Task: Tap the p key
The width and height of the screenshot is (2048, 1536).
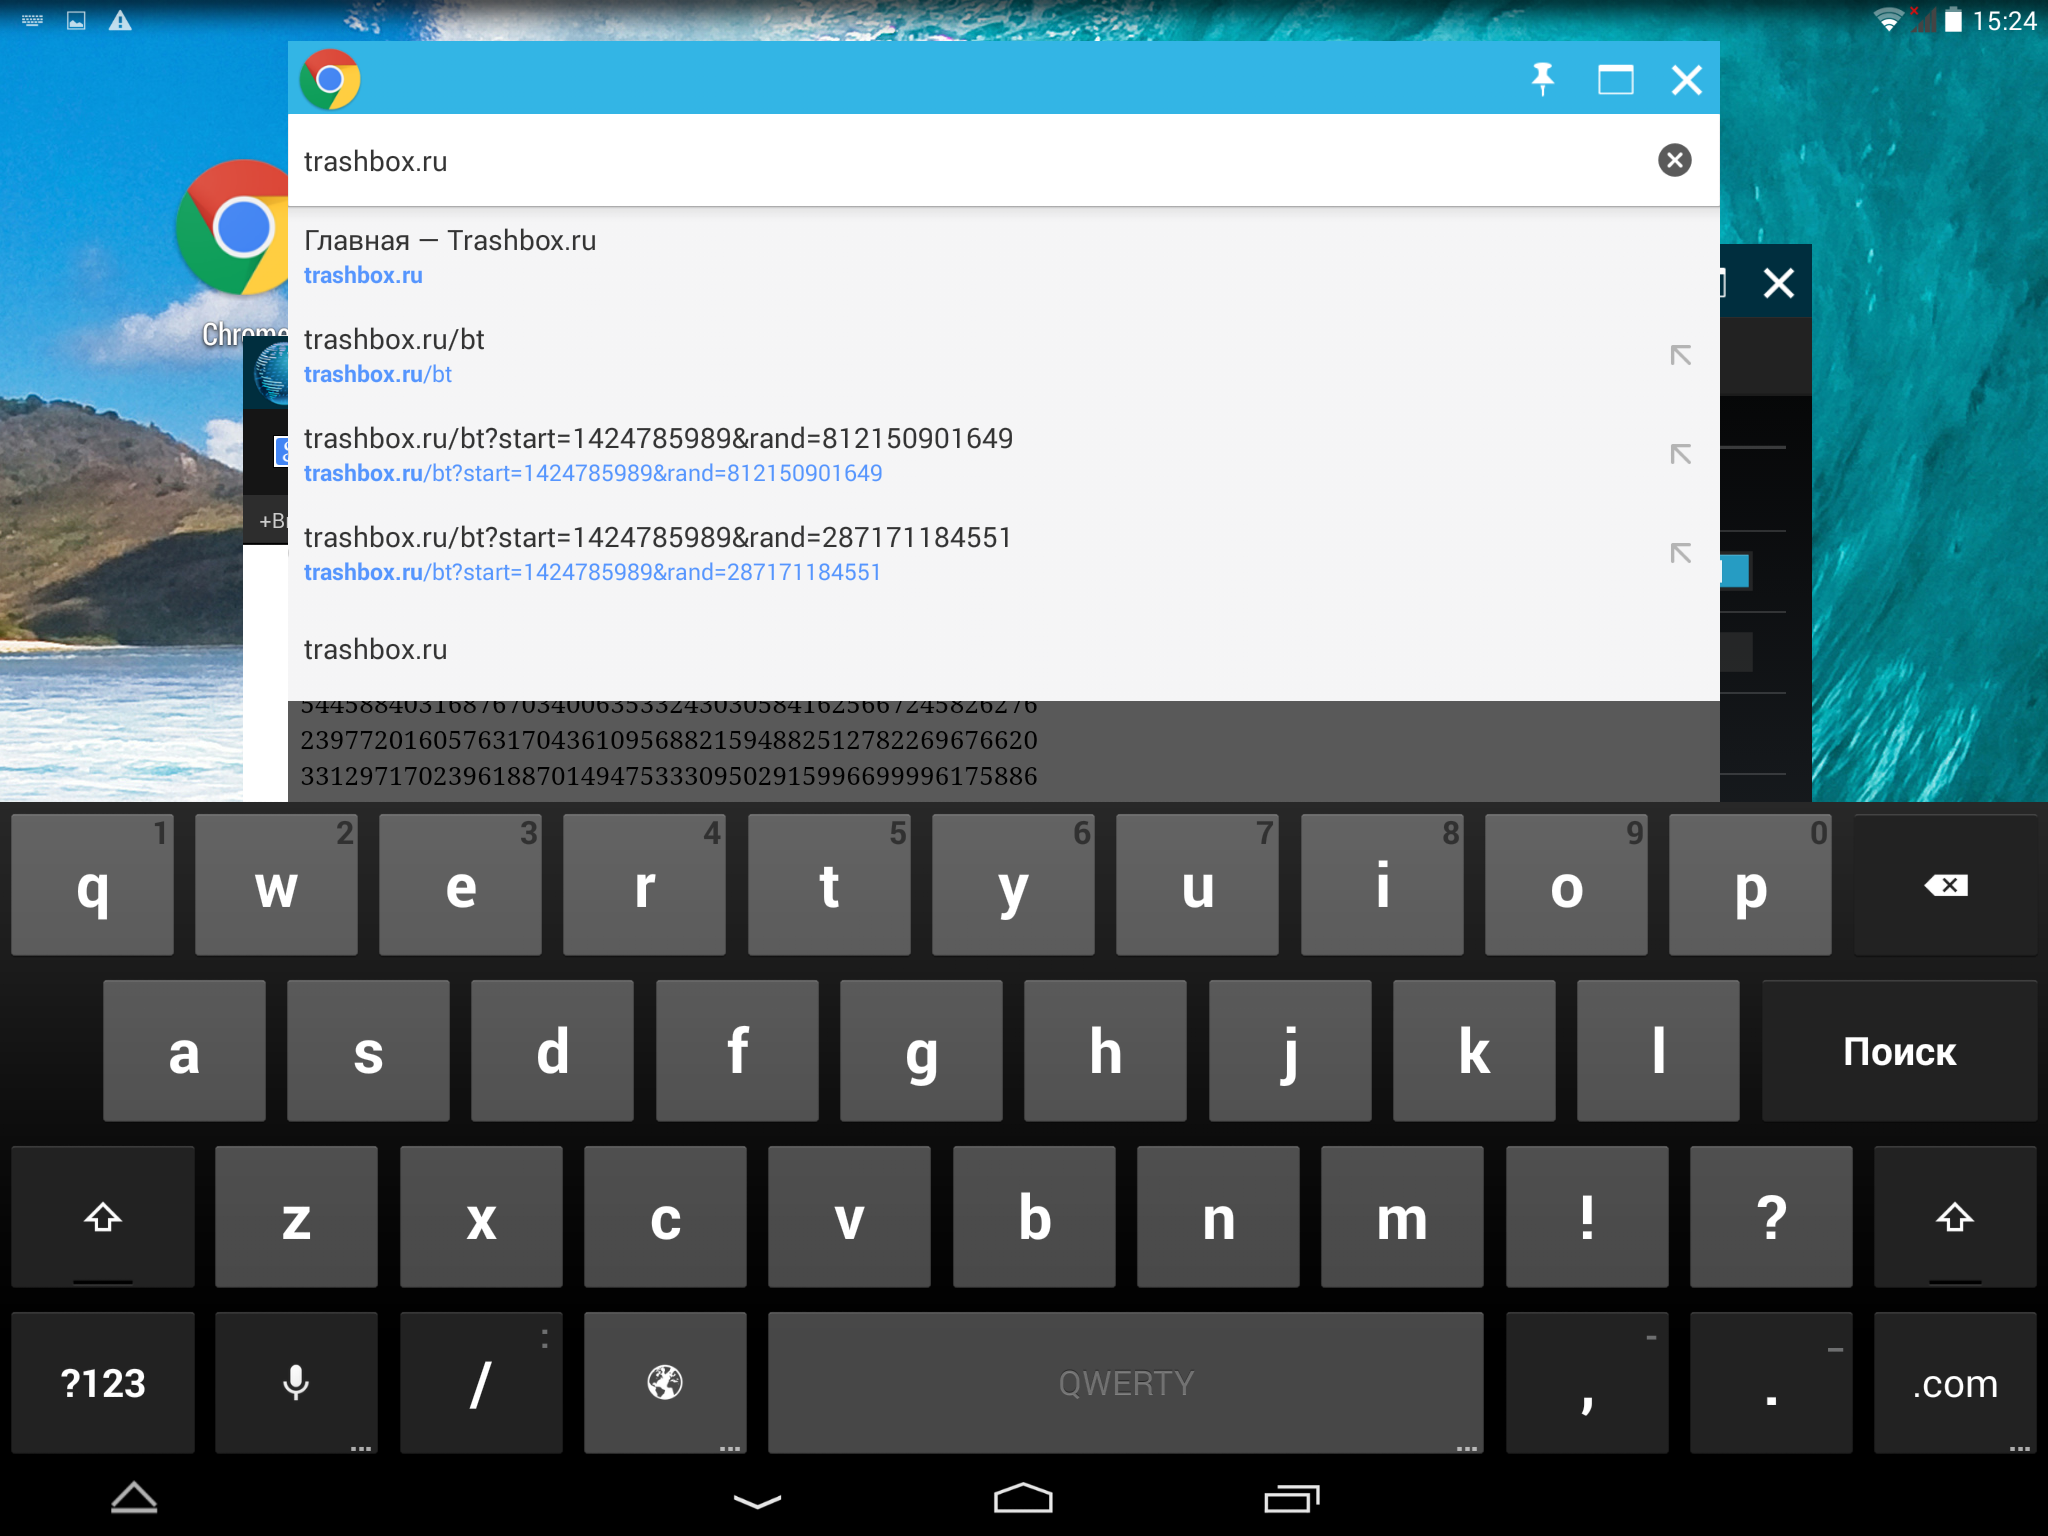Action: 1750,886
